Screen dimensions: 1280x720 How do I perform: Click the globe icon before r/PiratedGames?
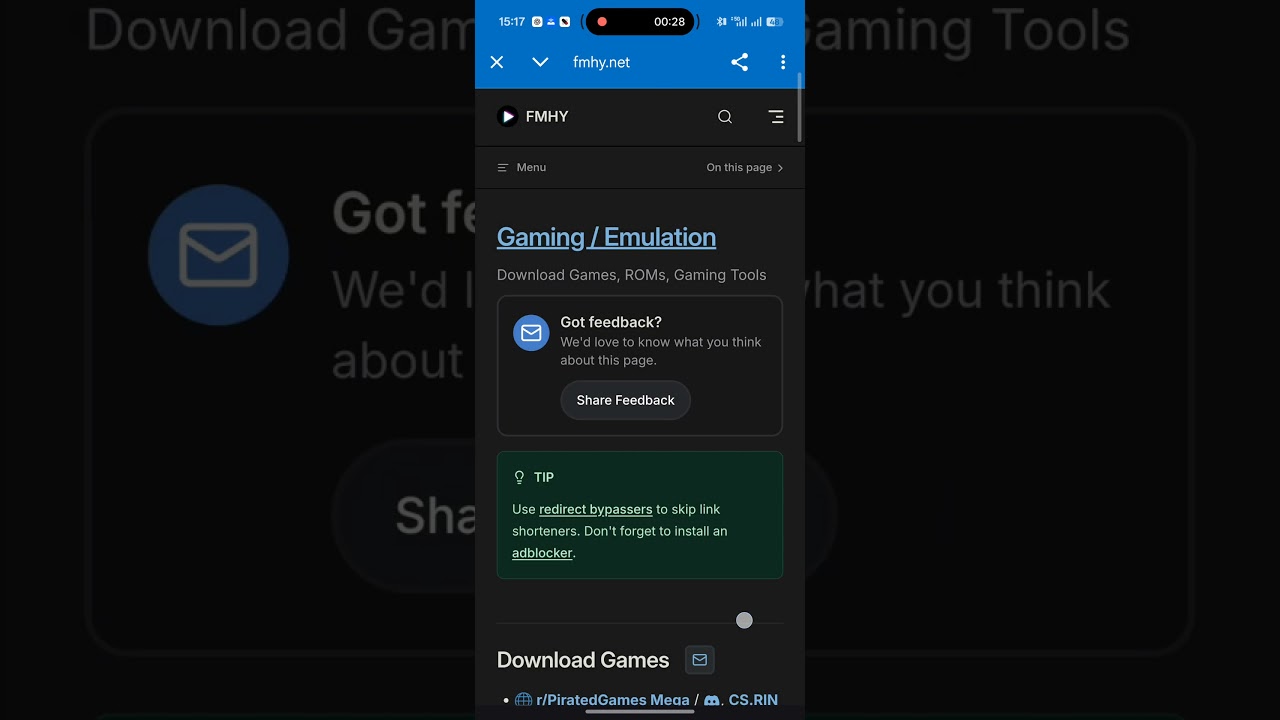(x=523, y=700)
